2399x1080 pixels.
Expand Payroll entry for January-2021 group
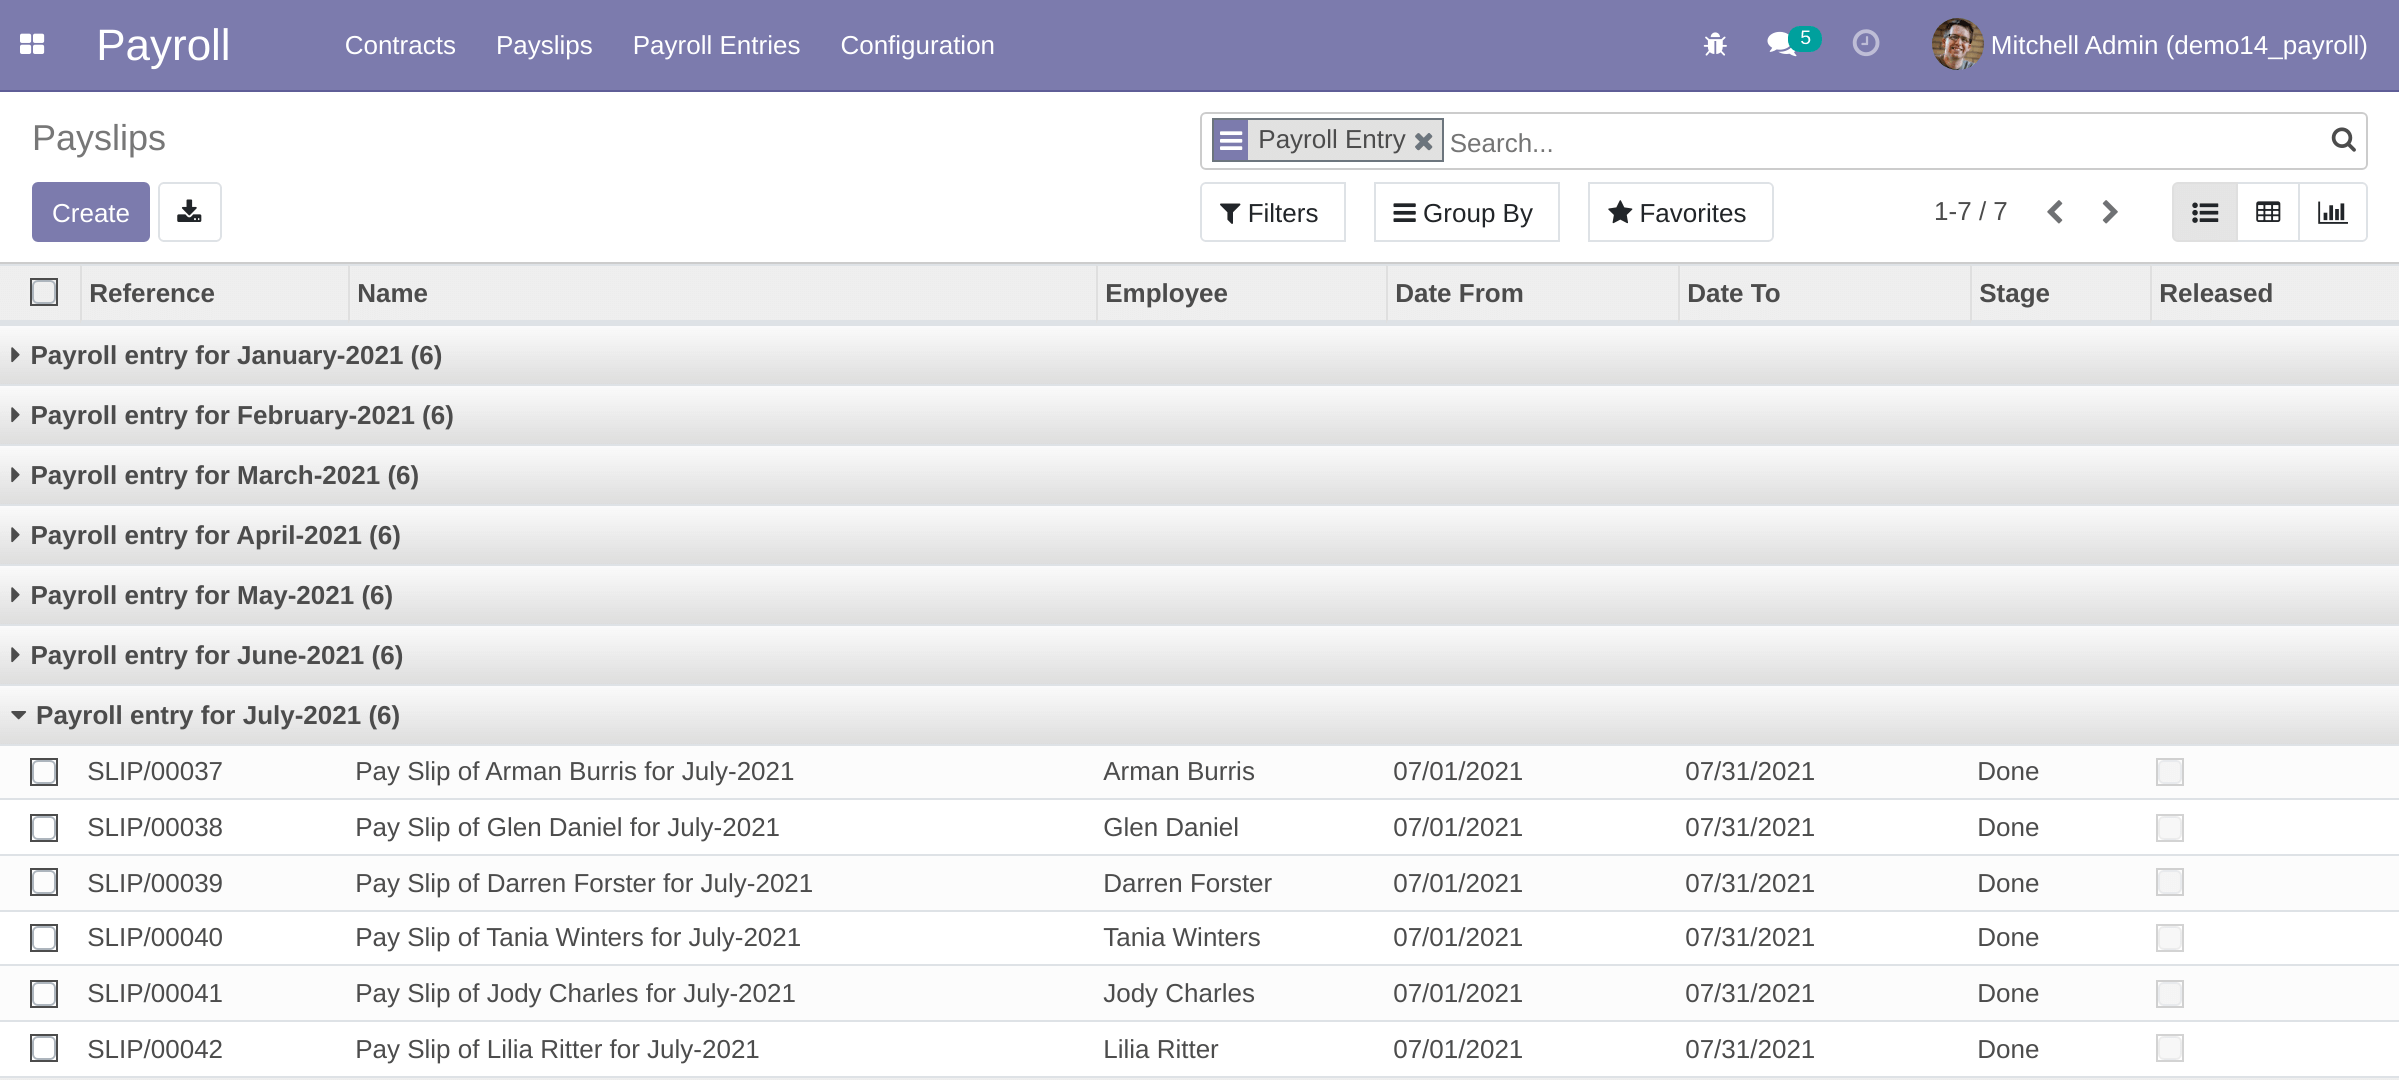[x=236, y=356]
